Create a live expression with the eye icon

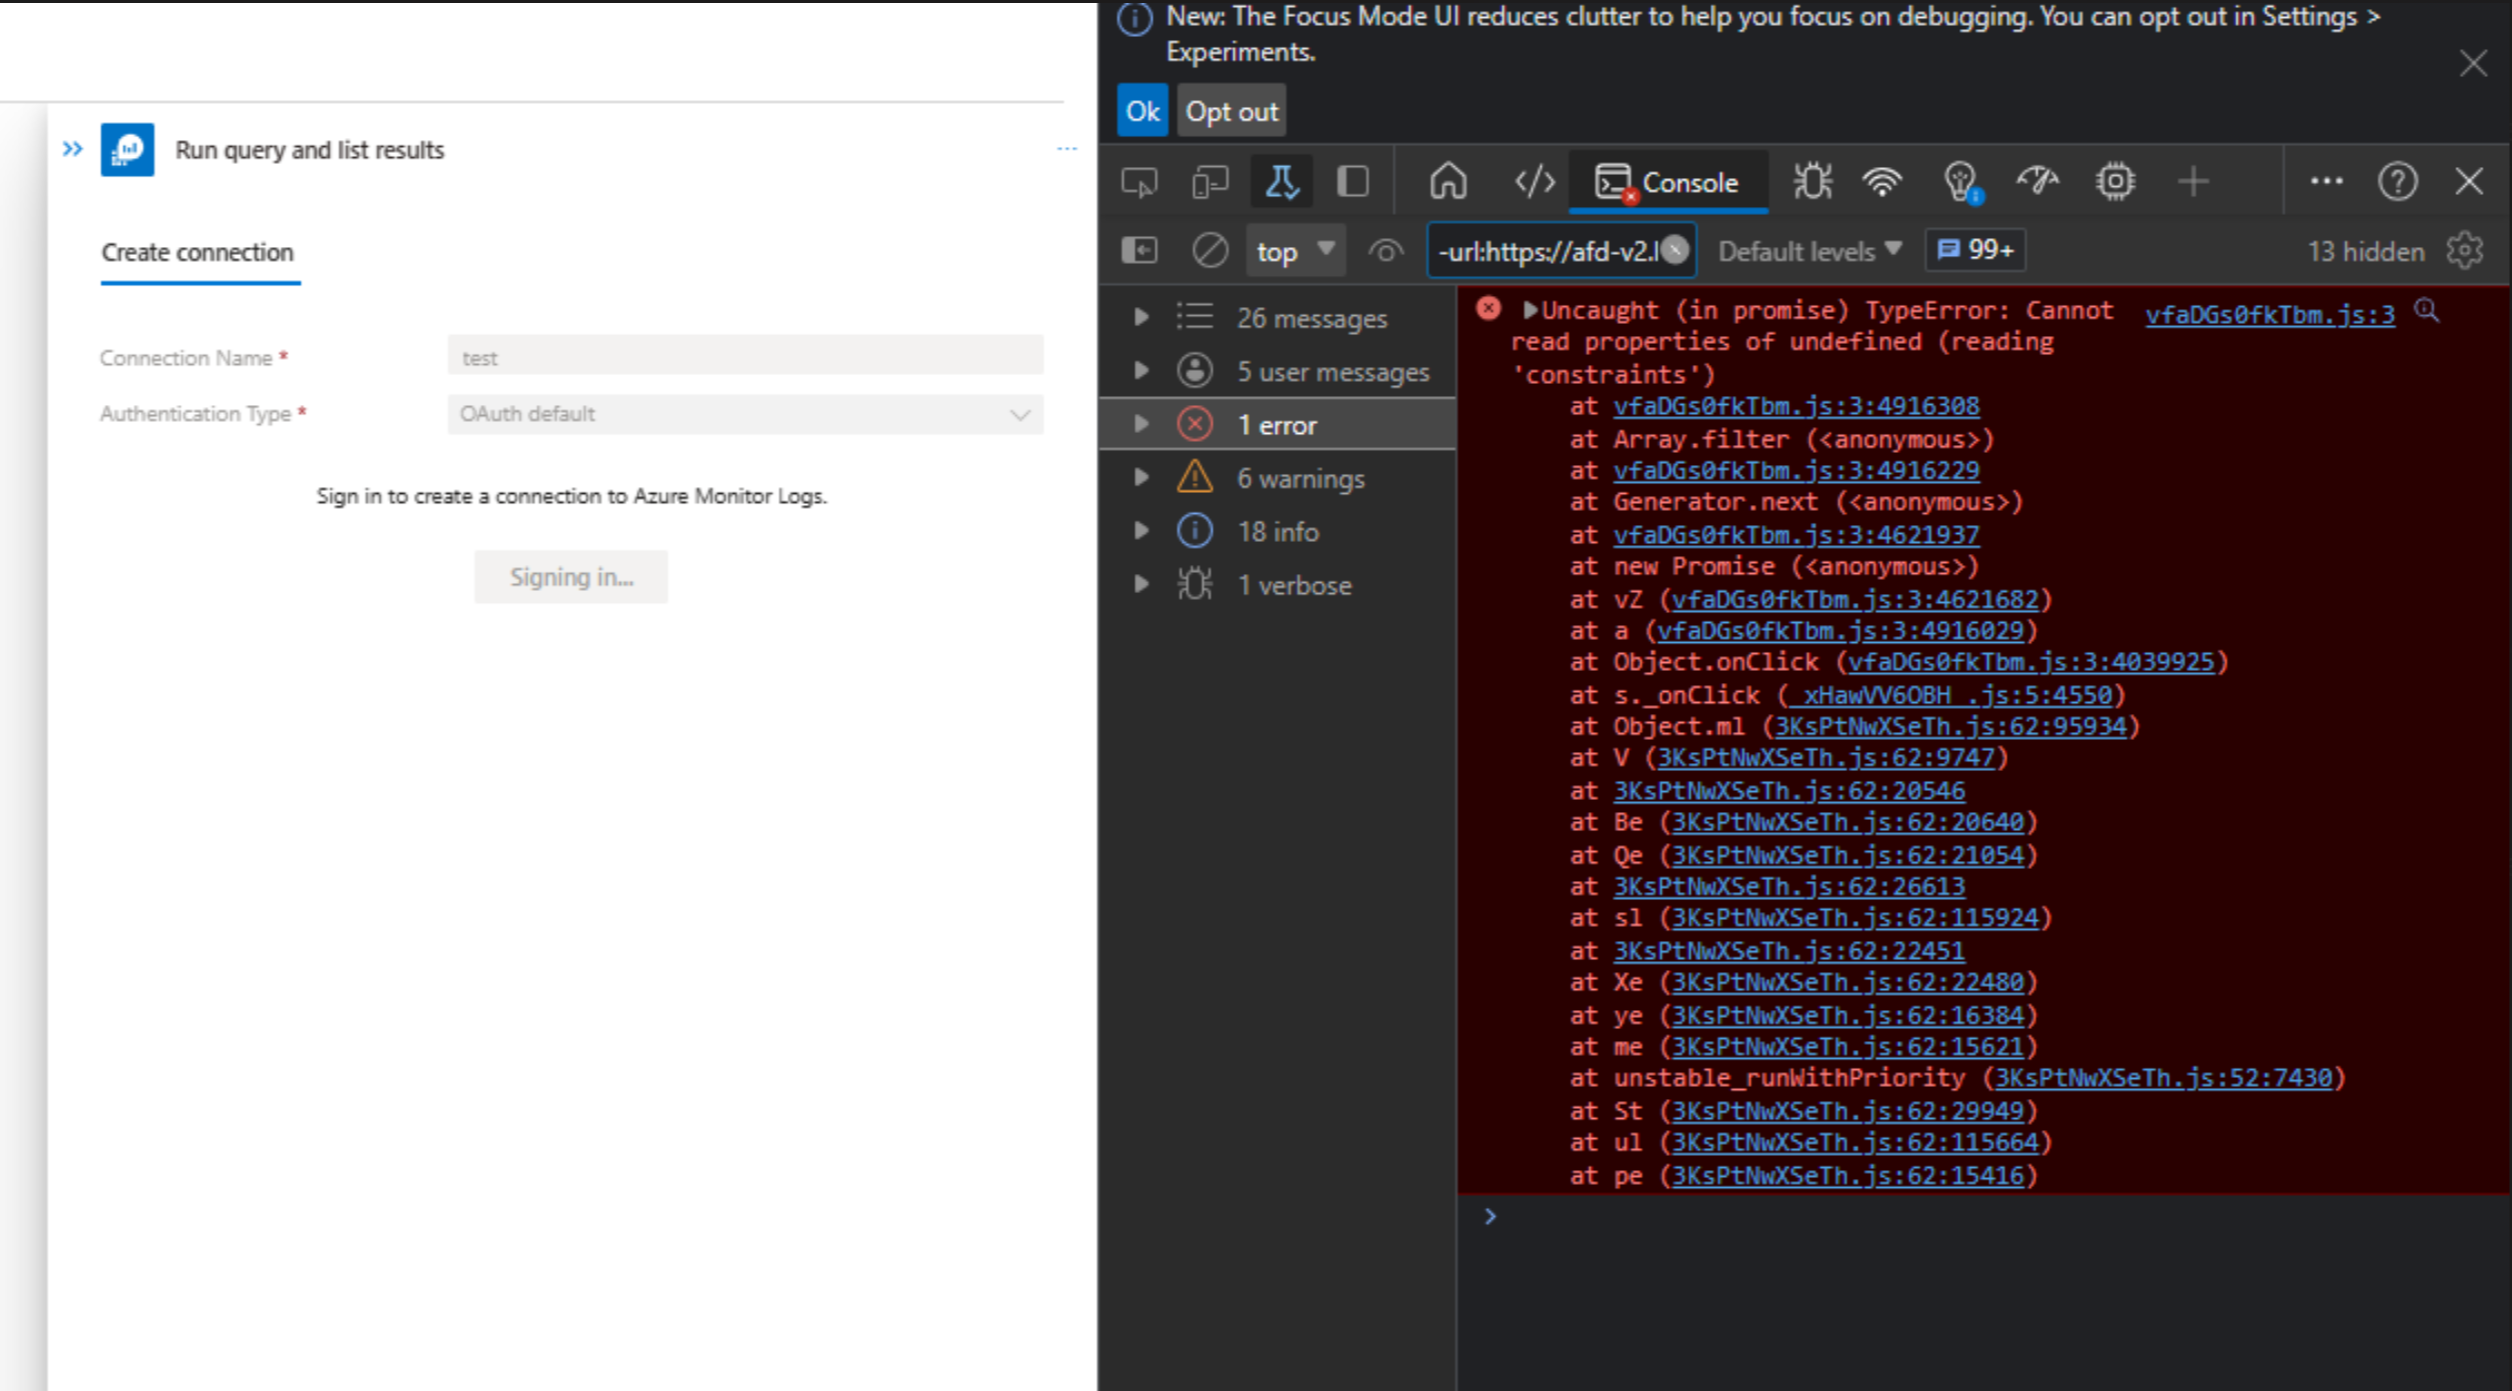[1385, 251]
